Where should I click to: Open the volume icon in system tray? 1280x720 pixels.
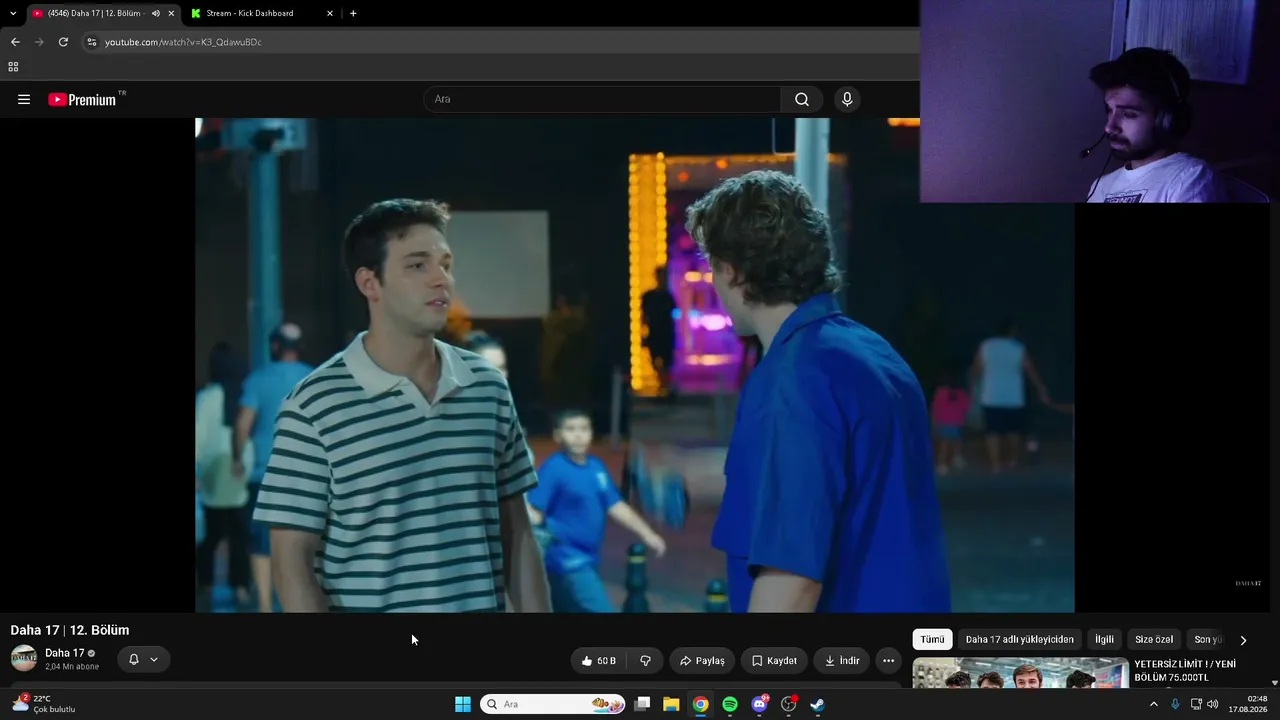point(1213,704)
